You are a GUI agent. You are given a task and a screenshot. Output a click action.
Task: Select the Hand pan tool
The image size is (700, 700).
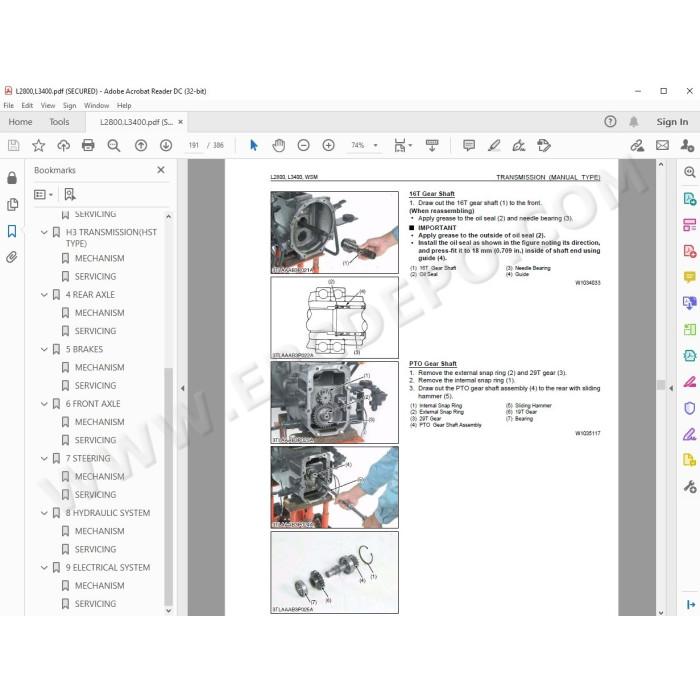click(279, 145)
